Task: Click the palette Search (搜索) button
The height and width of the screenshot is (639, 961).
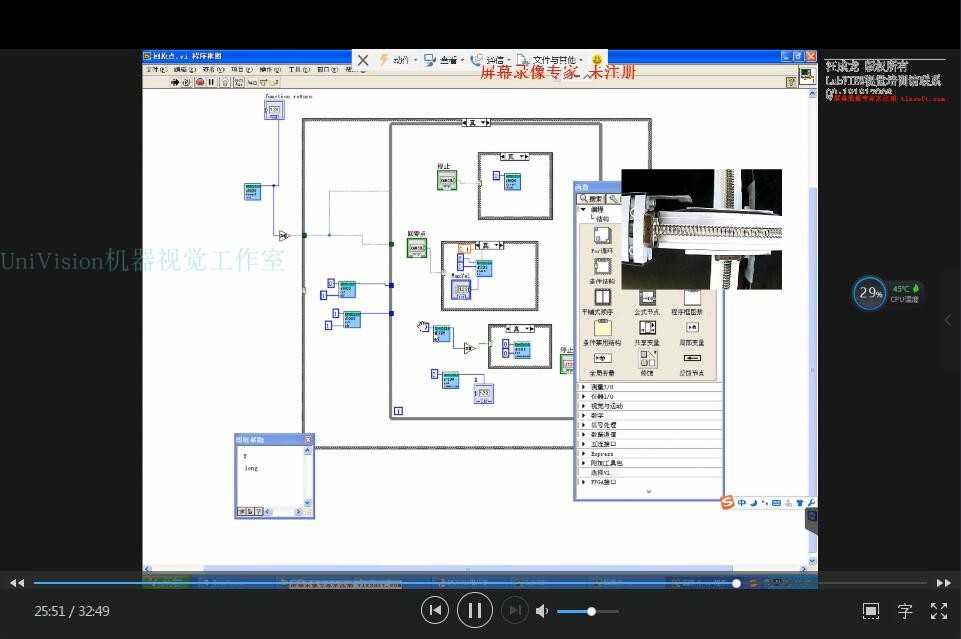Action: tap(591, 199)
